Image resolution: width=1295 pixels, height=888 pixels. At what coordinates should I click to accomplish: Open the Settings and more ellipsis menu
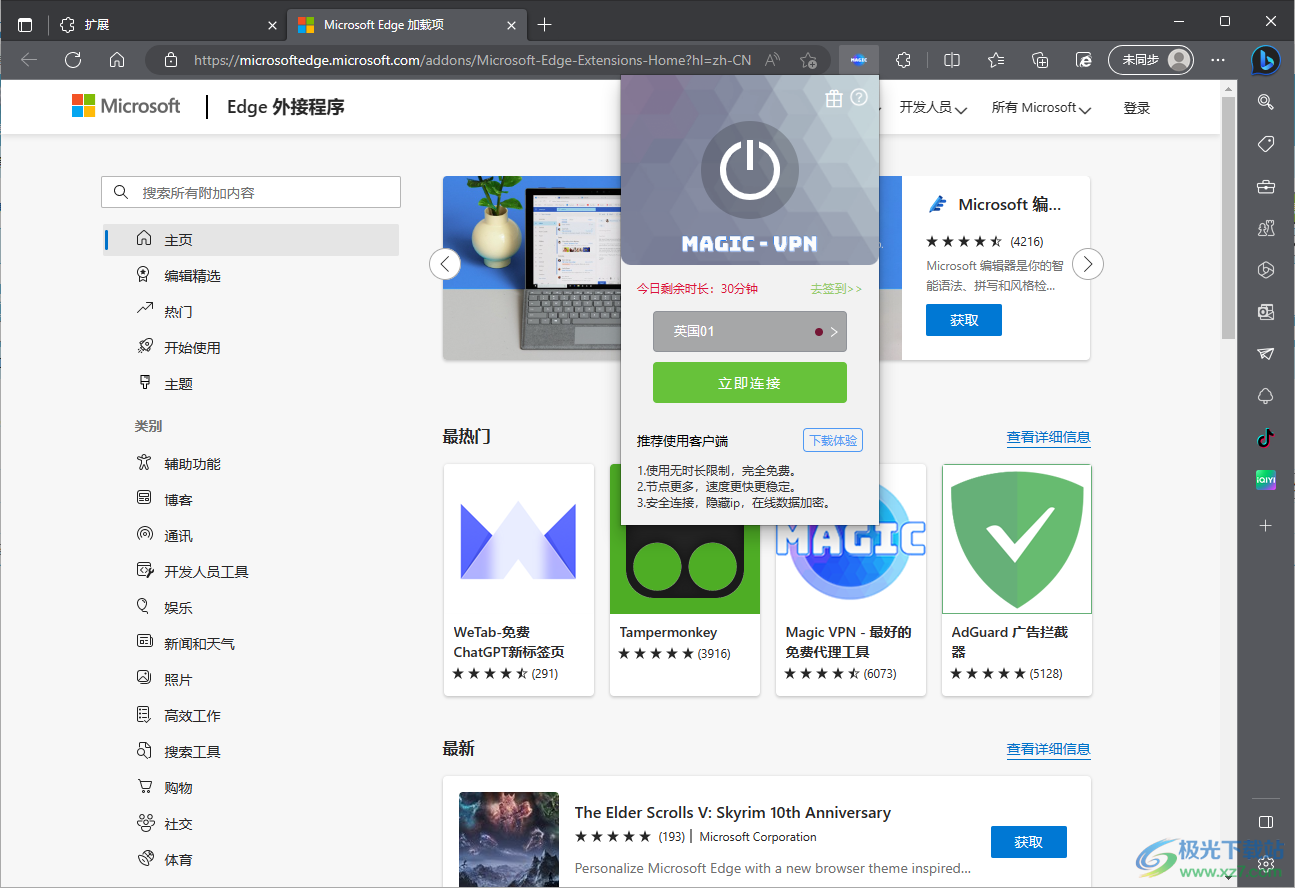tap(1217, 60)
